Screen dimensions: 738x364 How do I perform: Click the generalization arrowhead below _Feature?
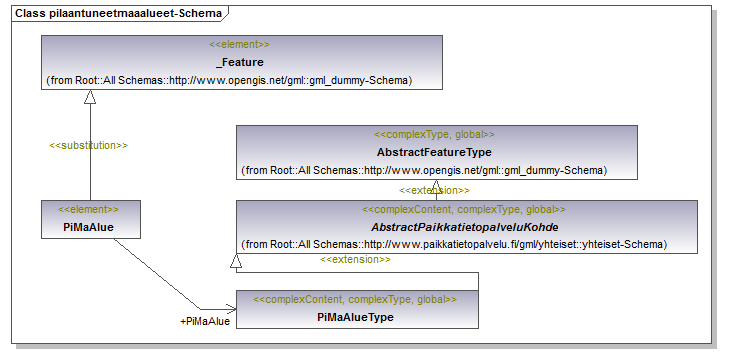[90, 97]
